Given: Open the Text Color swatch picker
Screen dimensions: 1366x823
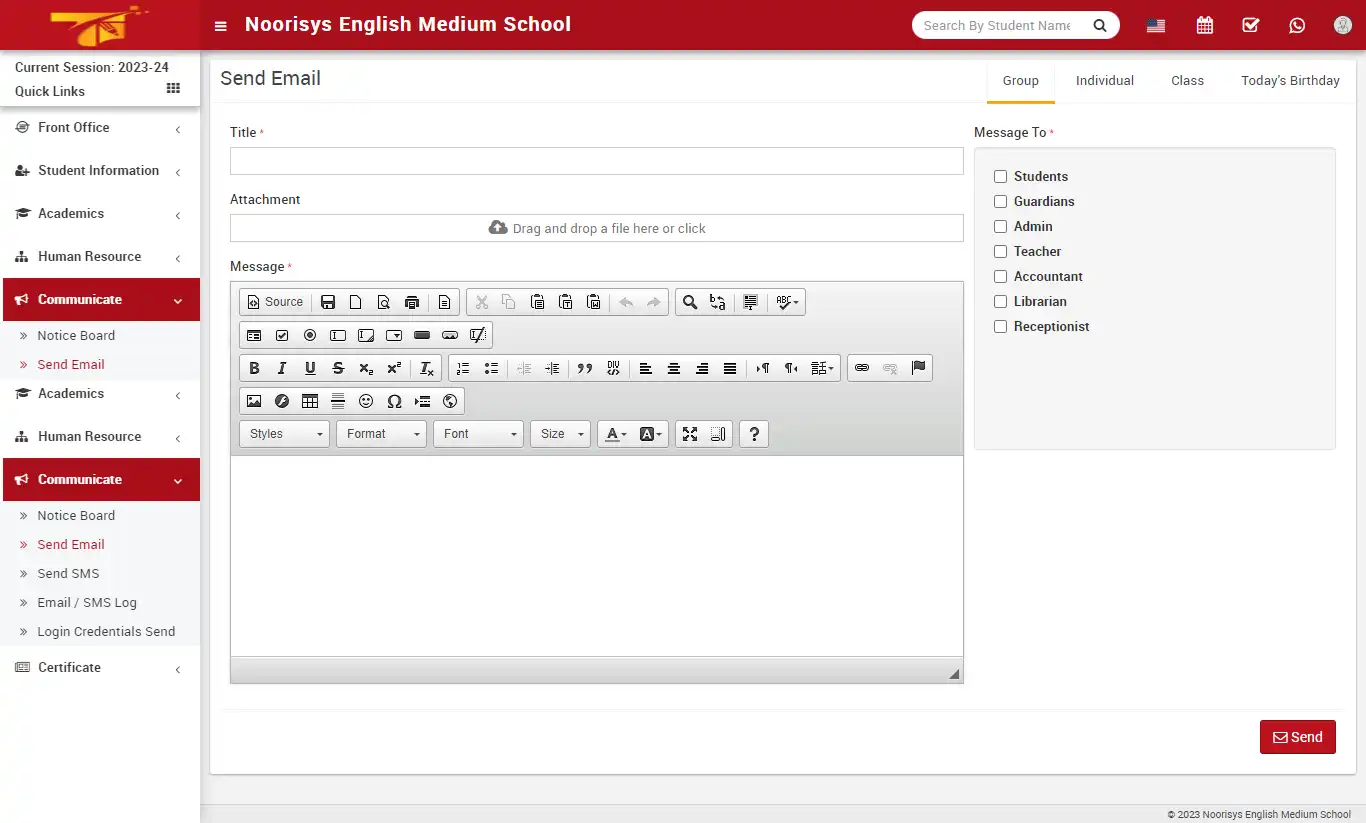Looking at the screenshot, I should pyautogui.click(x=613, y=433).
